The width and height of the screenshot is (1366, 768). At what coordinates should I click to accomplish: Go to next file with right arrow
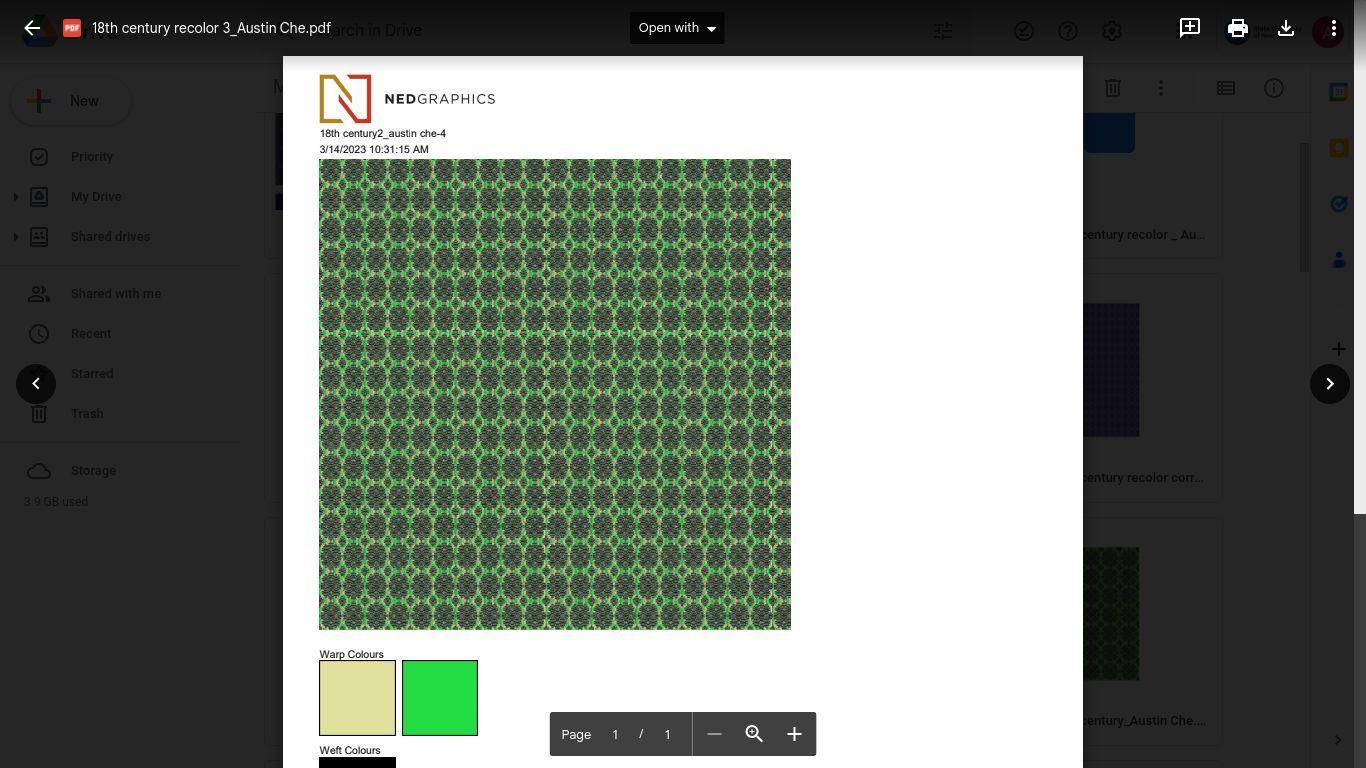1330,384
